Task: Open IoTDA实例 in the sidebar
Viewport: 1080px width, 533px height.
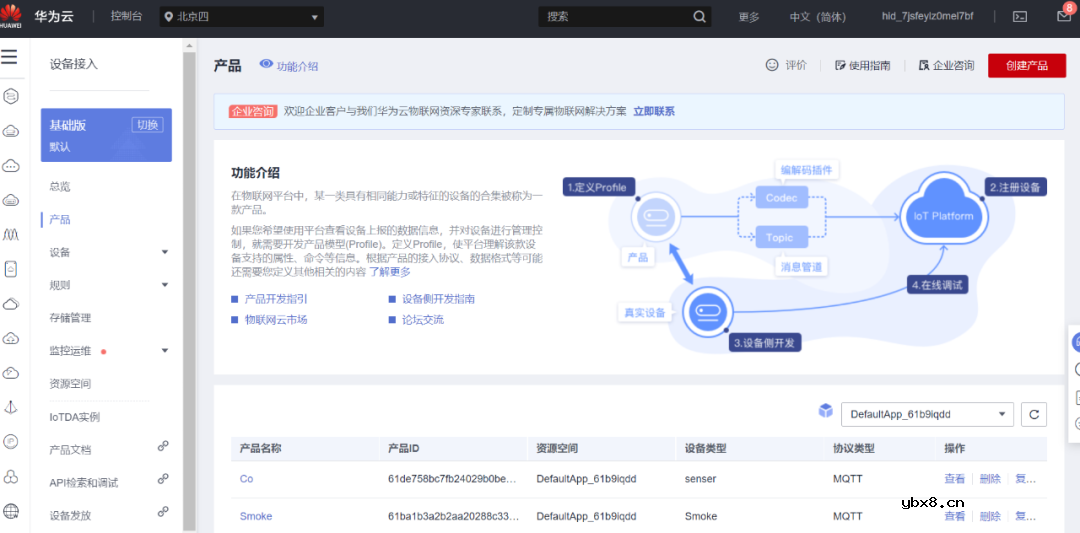Action: 75,417
